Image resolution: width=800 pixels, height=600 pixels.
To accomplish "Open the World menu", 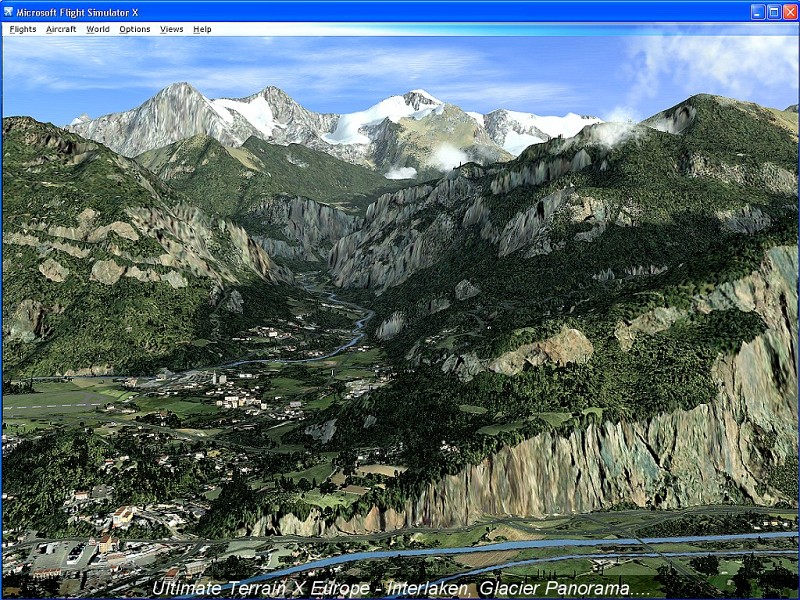I will coord(98,29).
